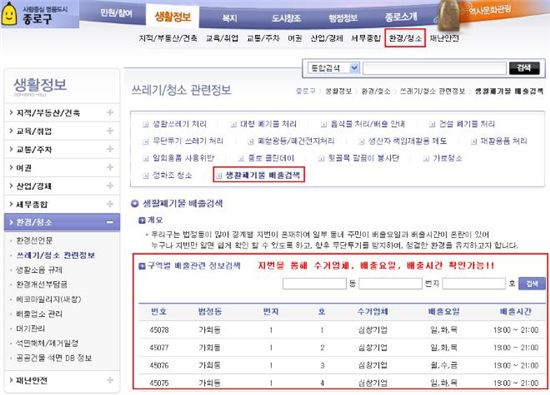Open 에코마일리지(새창) sidebar link
Viewport: 550px width, 395px height.
(x=48, y=299)
